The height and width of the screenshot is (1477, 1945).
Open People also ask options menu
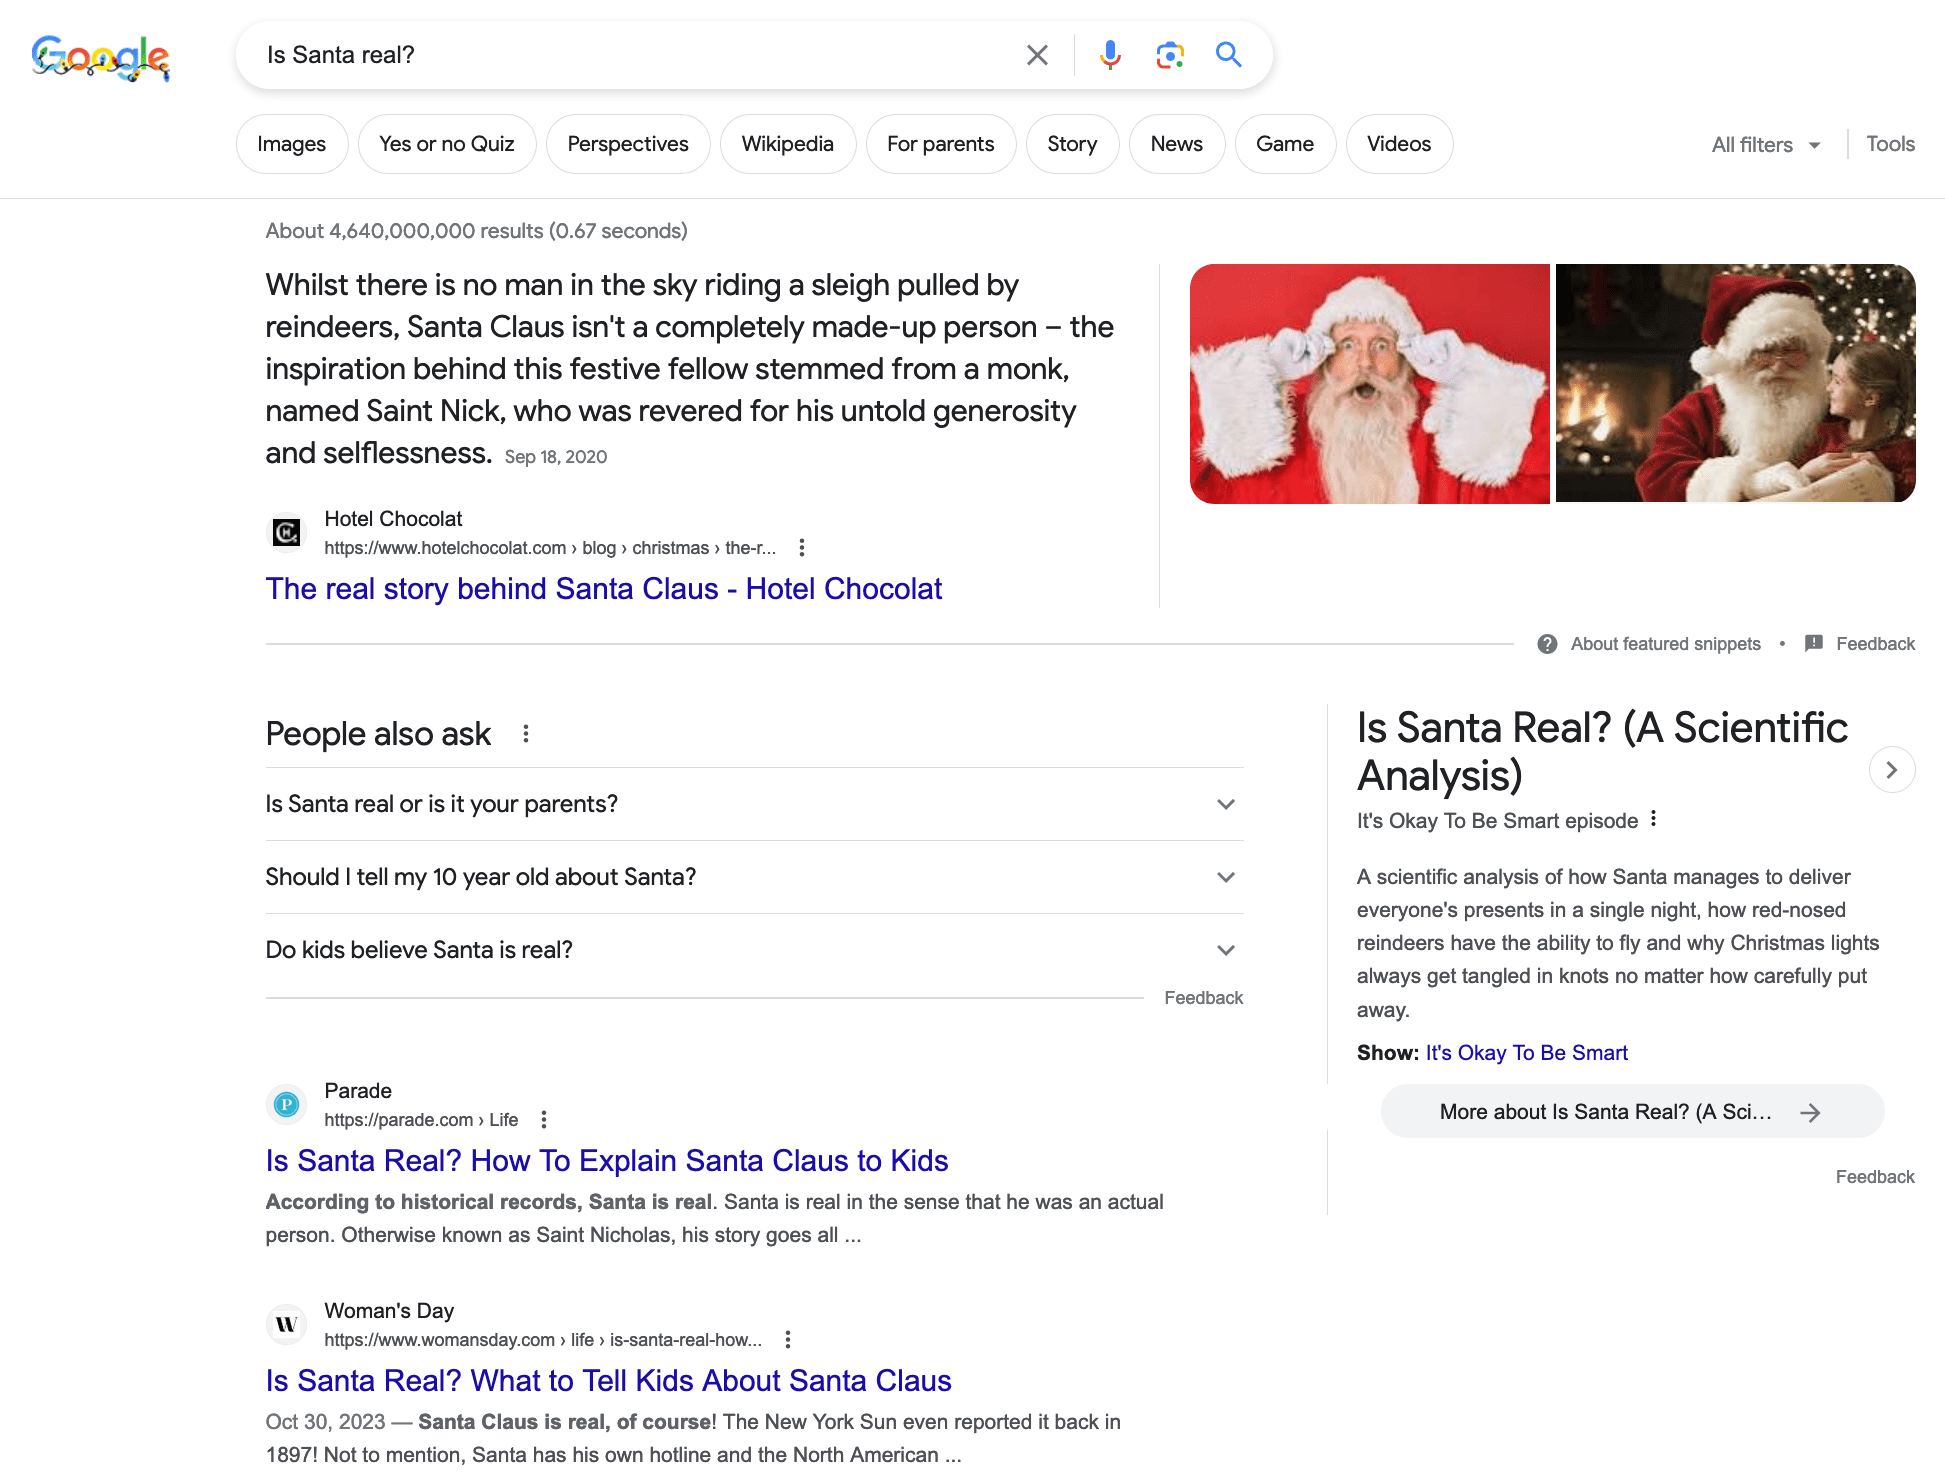[x=526, y=734]
